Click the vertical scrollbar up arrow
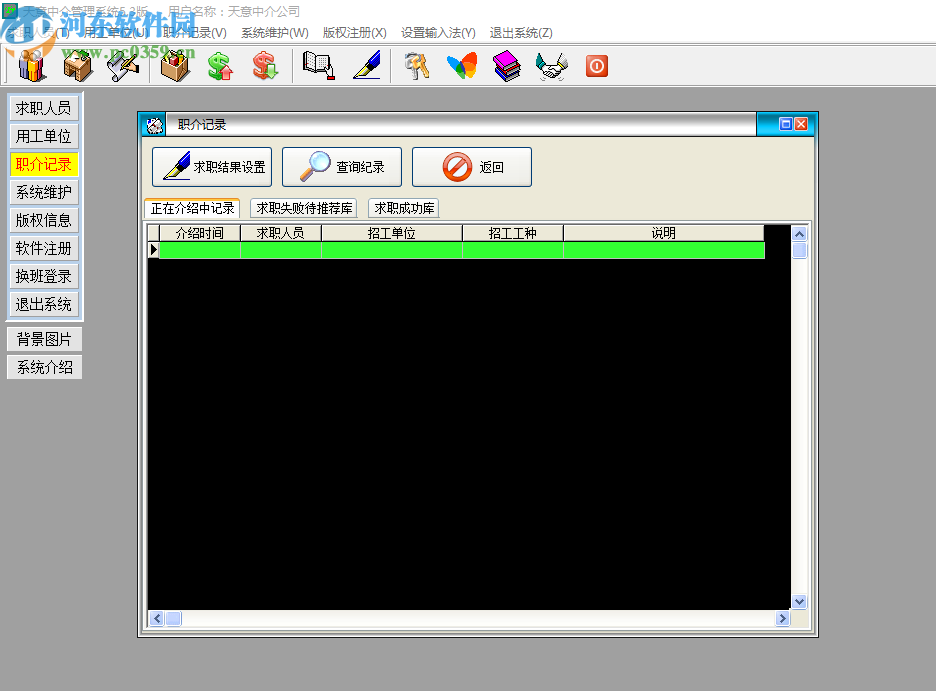Image resolution: width=936 pixels, height=691 pixels. pos(799,234)
